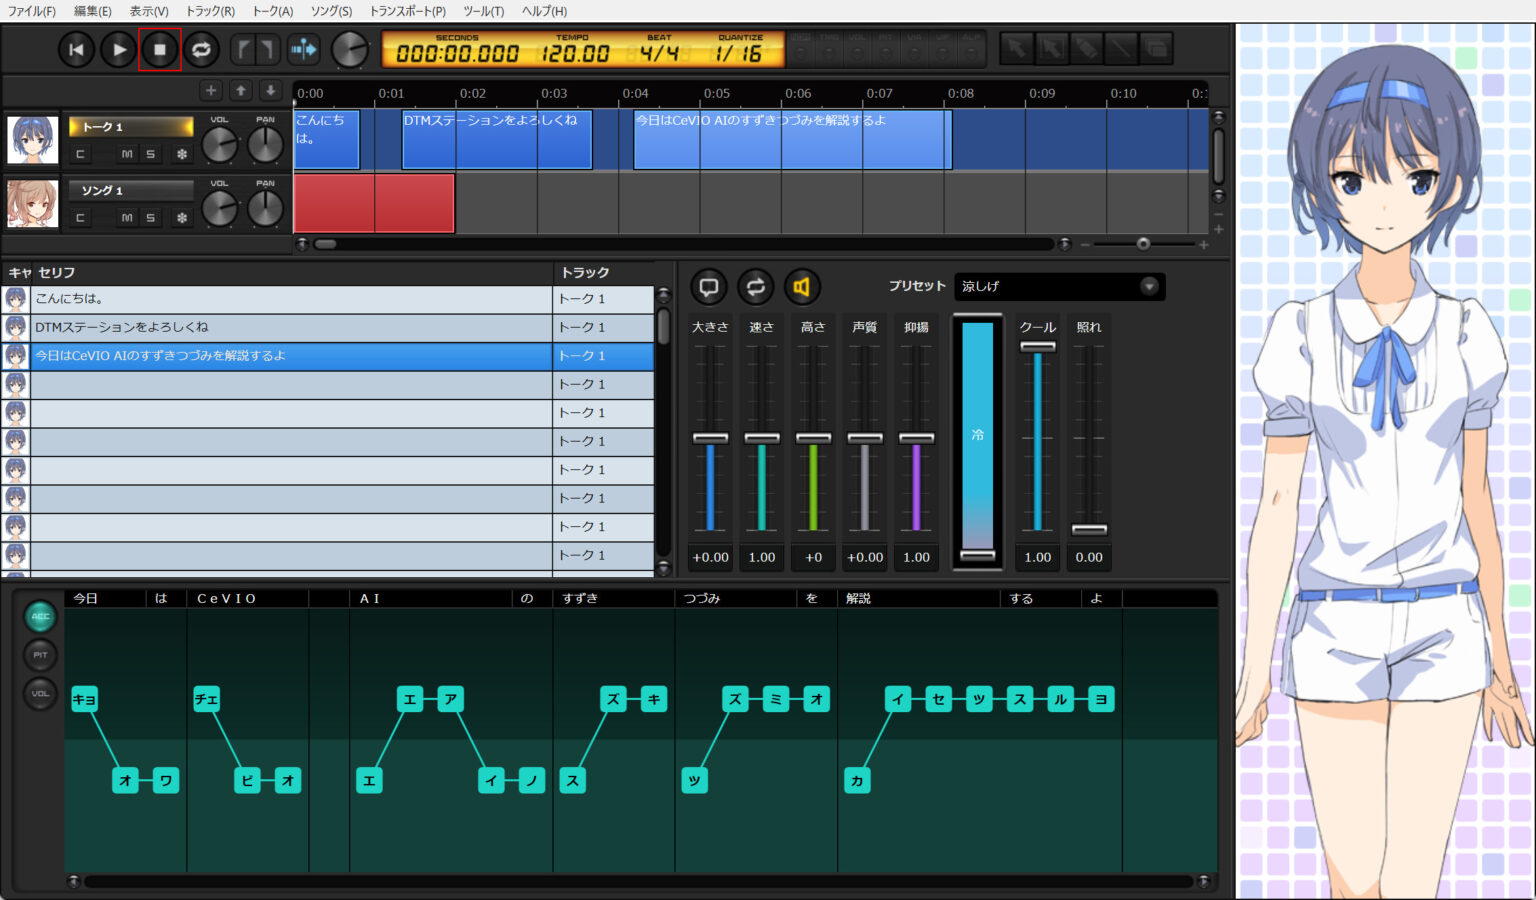
Task: Add a new track with plus button
Action: point(211,91)
